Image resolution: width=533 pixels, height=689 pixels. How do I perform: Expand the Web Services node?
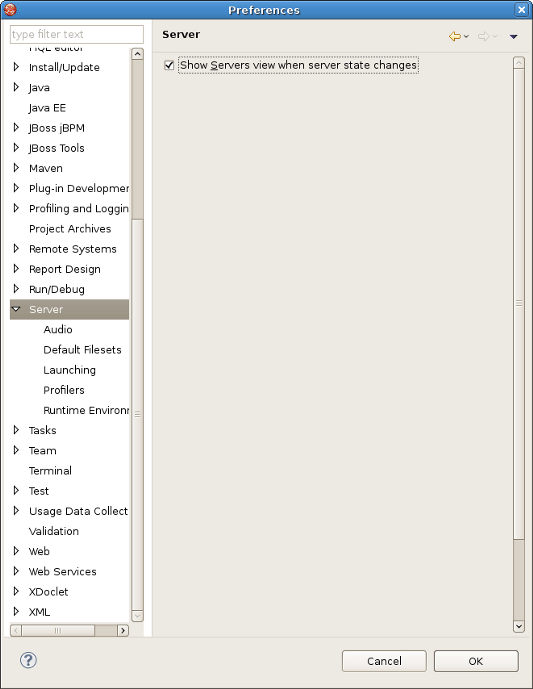click(x=16, y=571)
